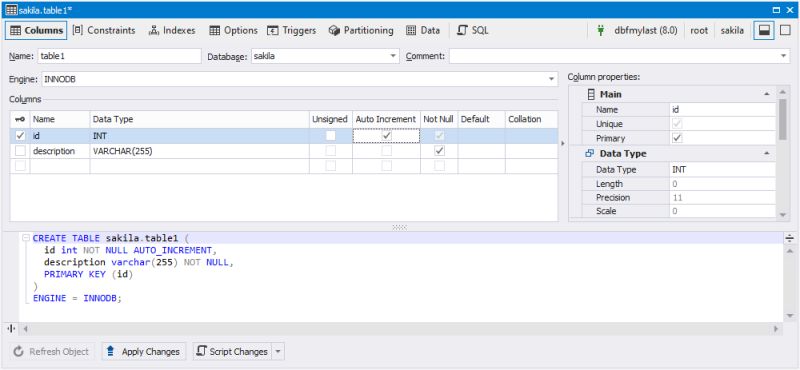This screenshot has width=800, height=370.
Task: Click the Collation column header
Action: [531, 119]
